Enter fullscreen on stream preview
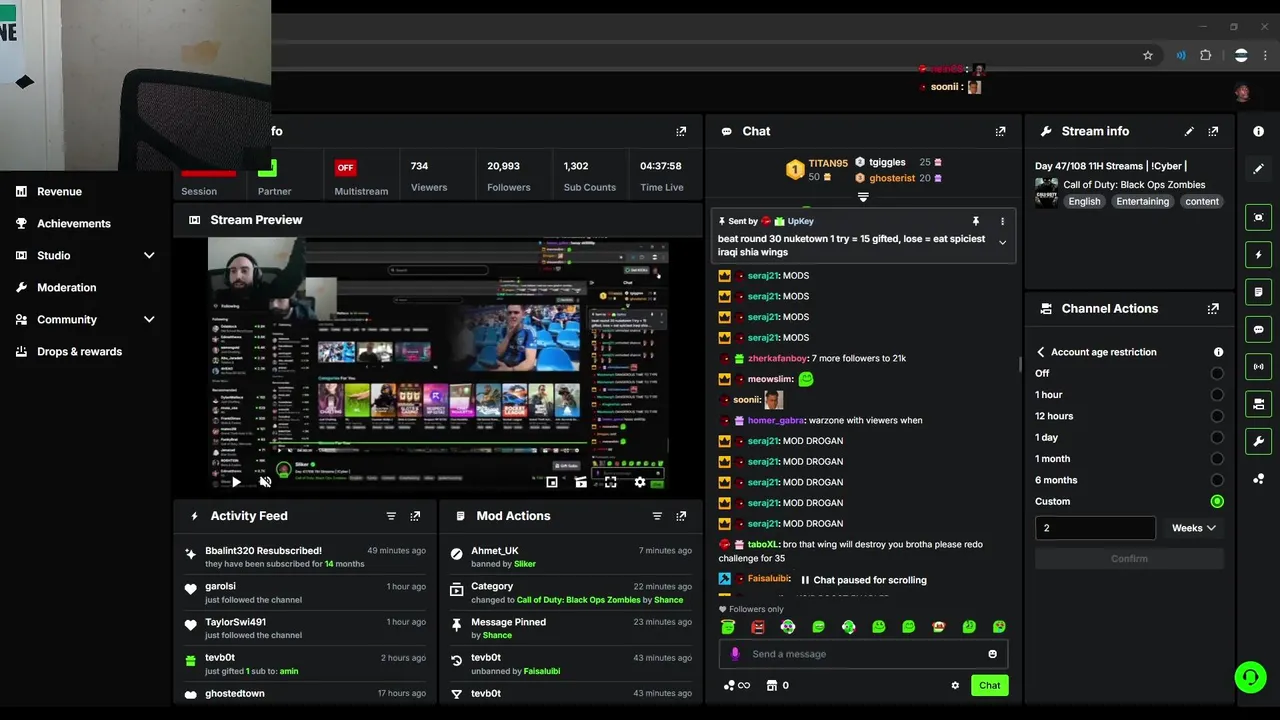This screenshot has height=720, width=1280. [x=610, y=482]
